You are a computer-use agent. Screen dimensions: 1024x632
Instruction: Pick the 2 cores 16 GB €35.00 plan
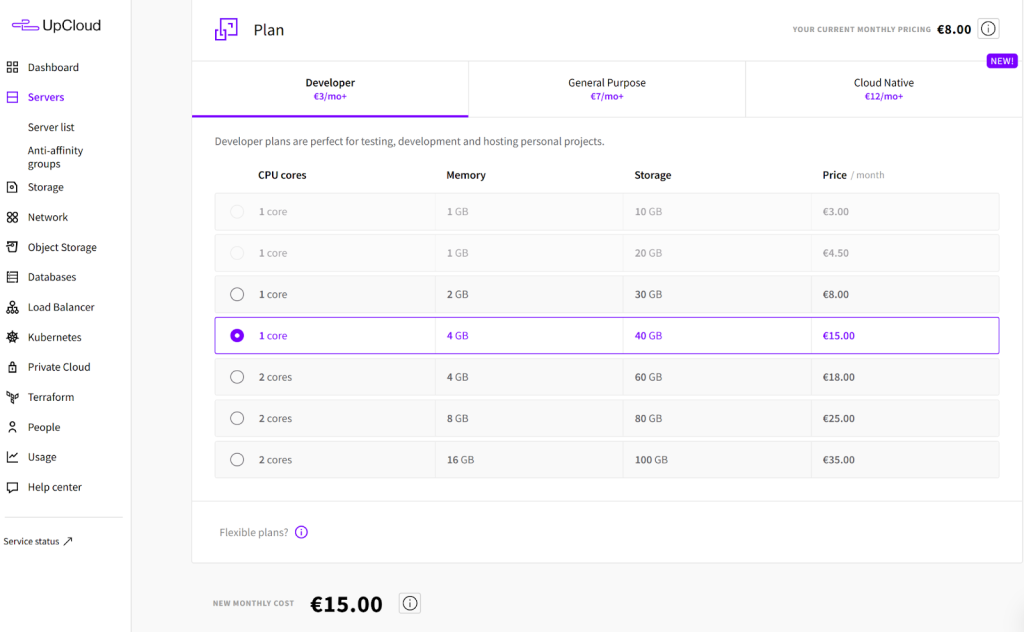(237, 460)
